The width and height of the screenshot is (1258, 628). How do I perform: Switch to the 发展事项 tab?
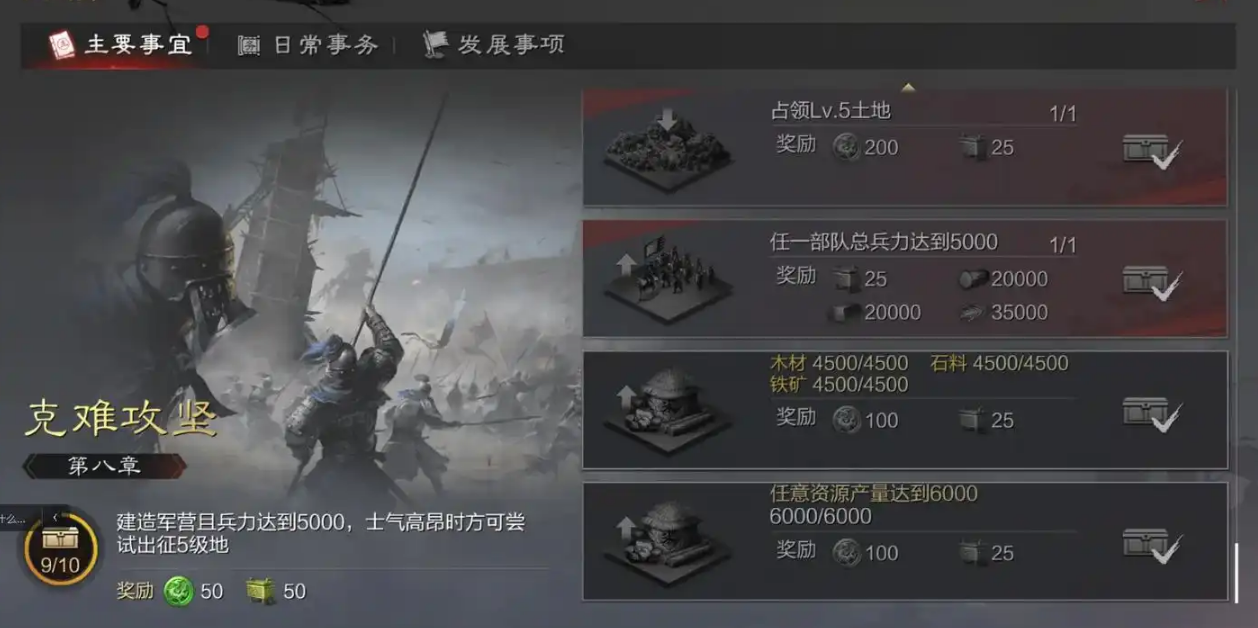pyautogui.click(x=493, y=44)
